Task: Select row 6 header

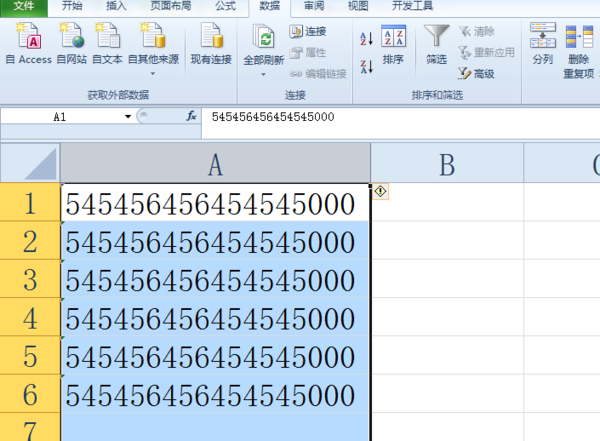Action: 30,394
